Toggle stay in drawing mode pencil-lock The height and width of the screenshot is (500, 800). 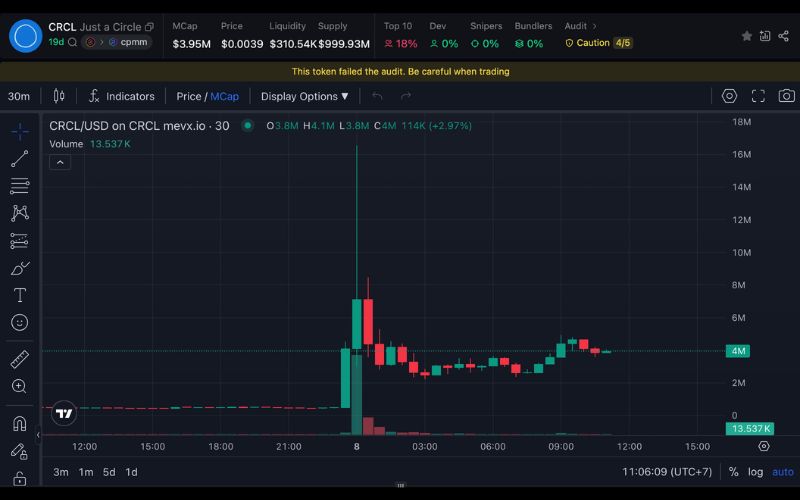pyautogui.click(x=19, y=451)
